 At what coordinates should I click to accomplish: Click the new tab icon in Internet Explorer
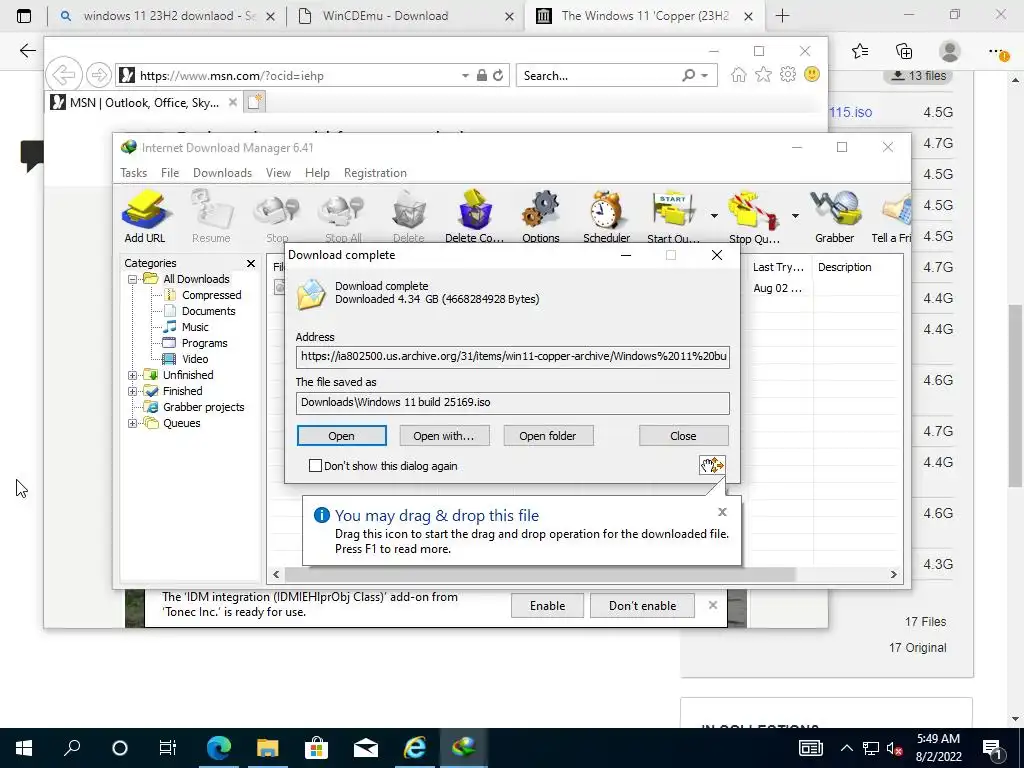pyautogui.click(x=255, y=102)
